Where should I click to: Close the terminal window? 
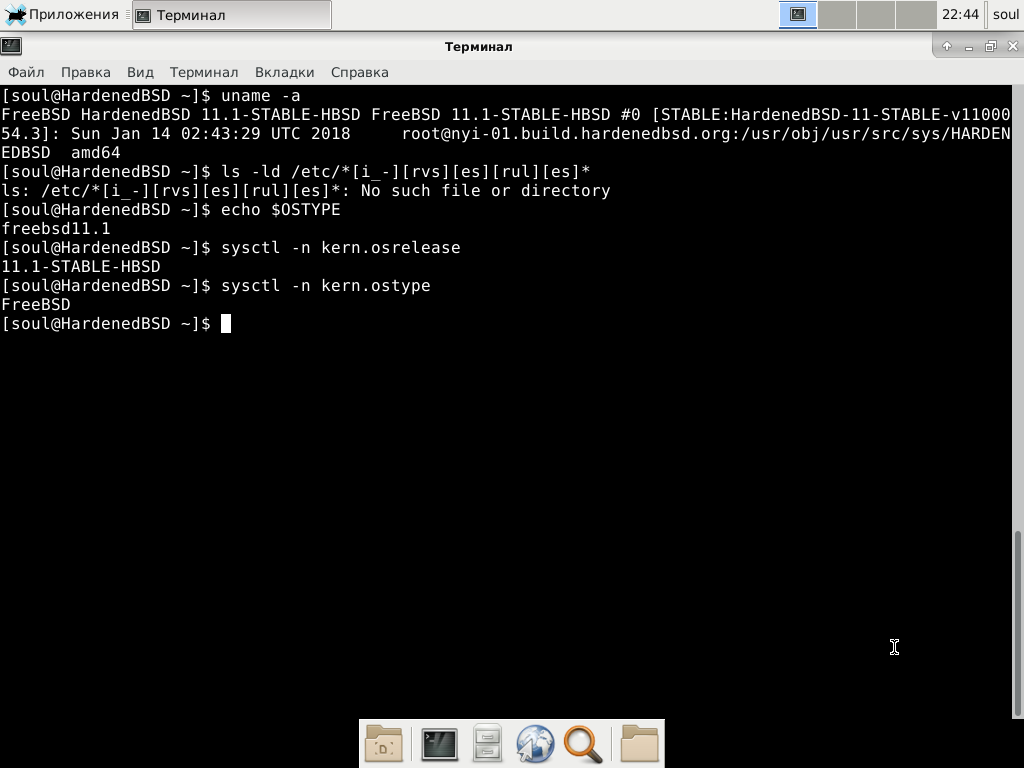point(1013,46)
